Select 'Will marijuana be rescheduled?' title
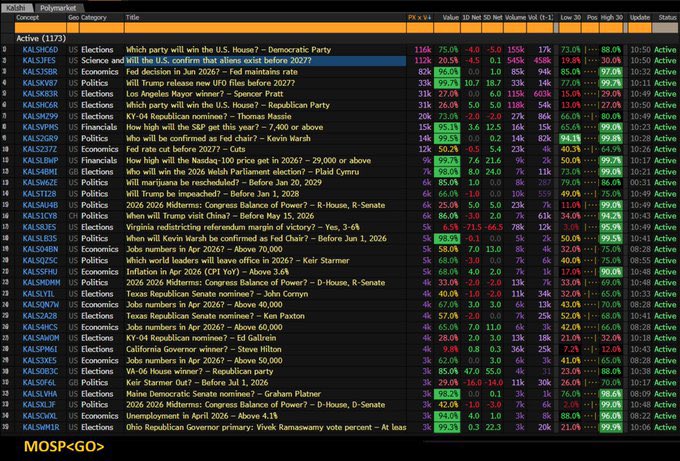Image resolution: width=680 pixels, height=461 pixels. coord(224,183)
